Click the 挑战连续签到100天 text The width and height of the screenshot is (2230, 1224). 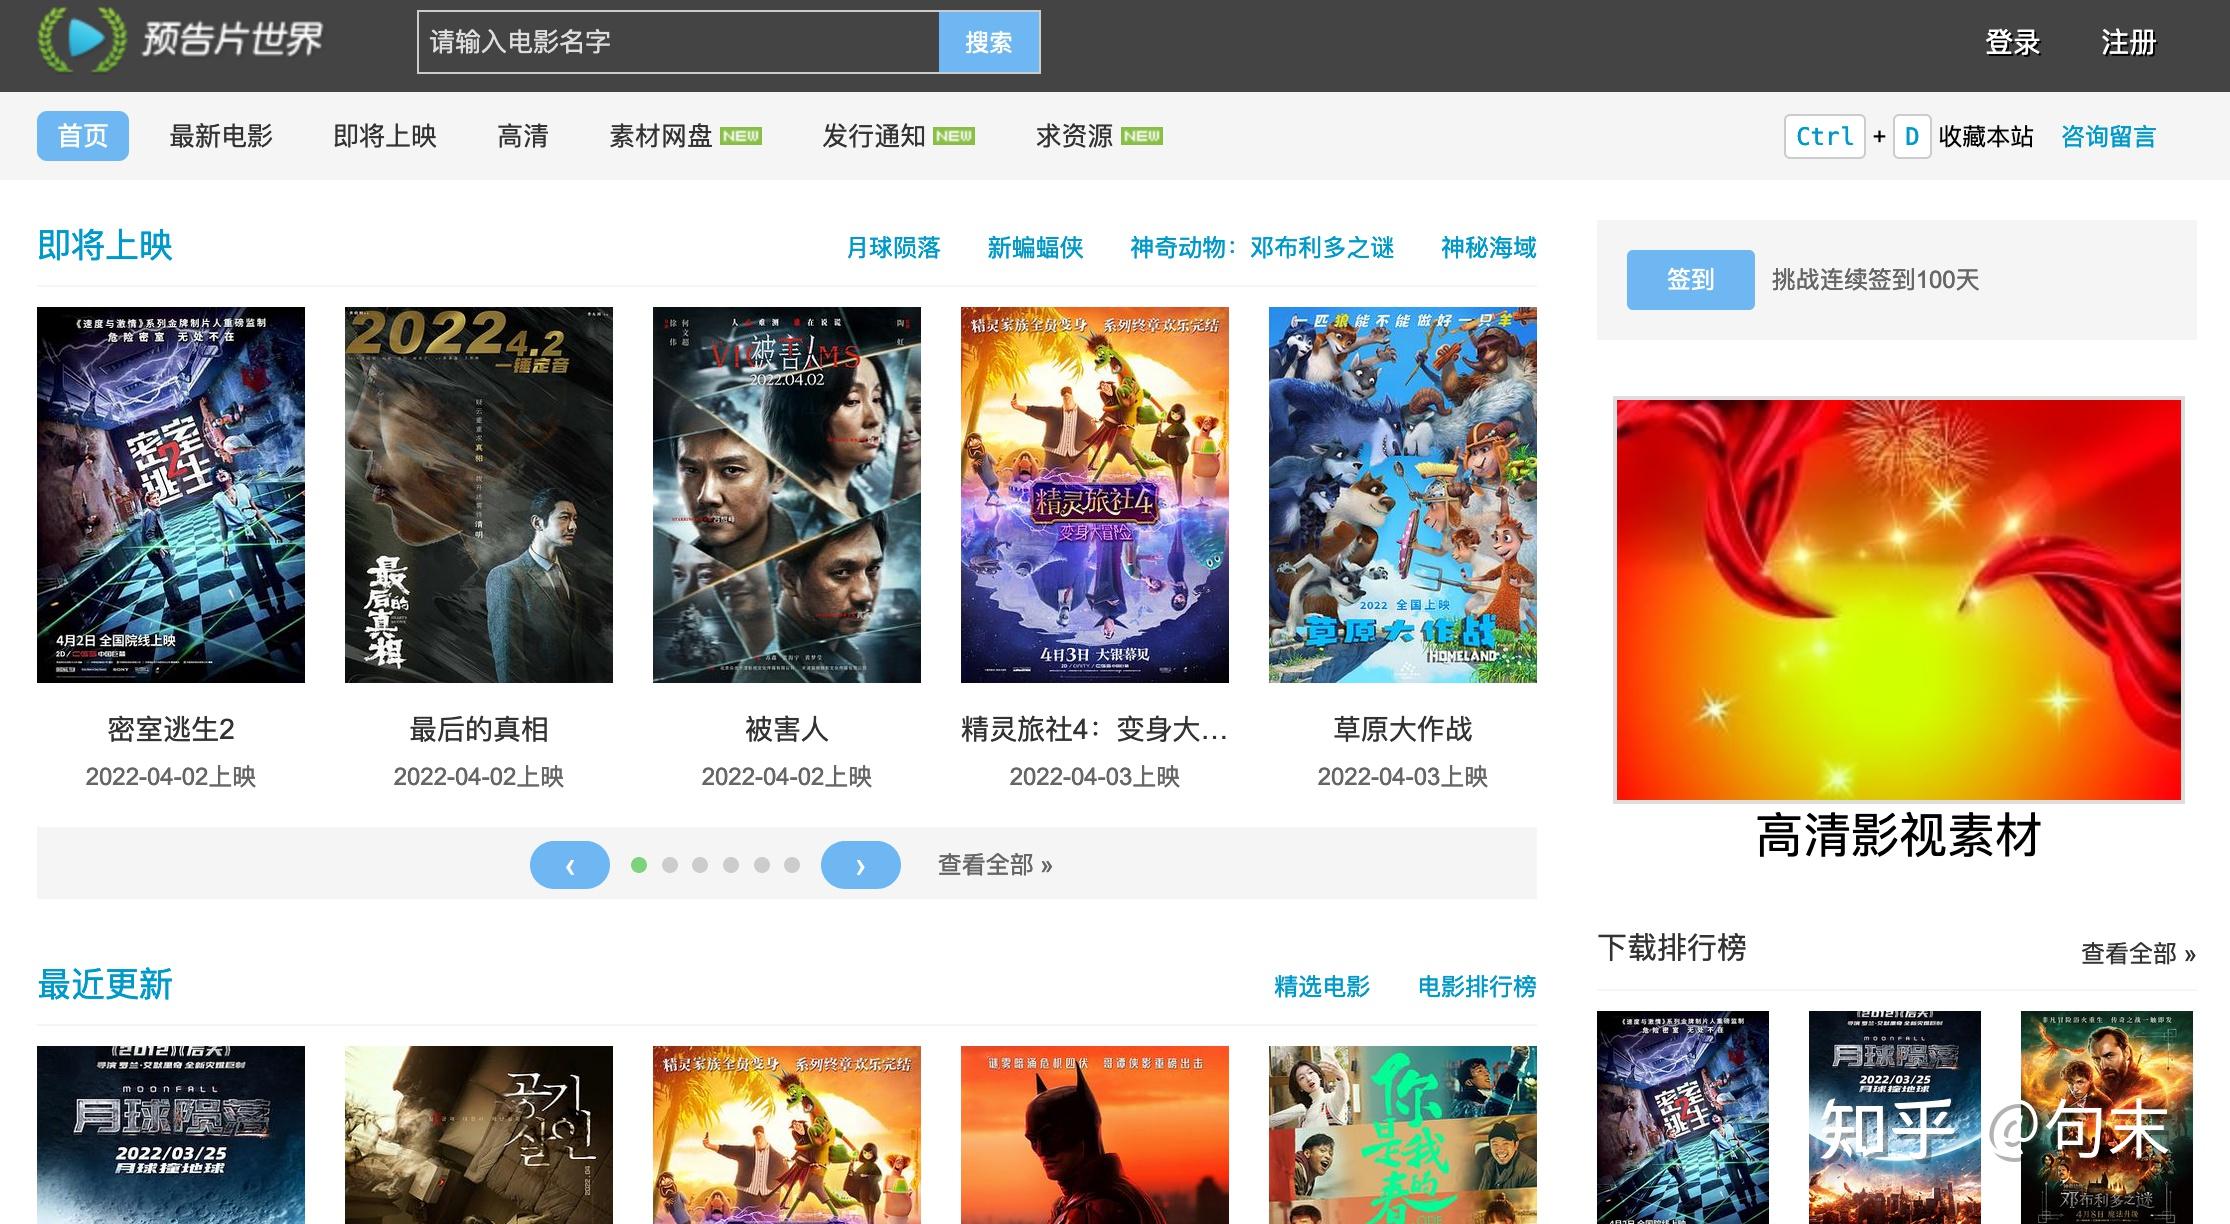click(1876, 280)
